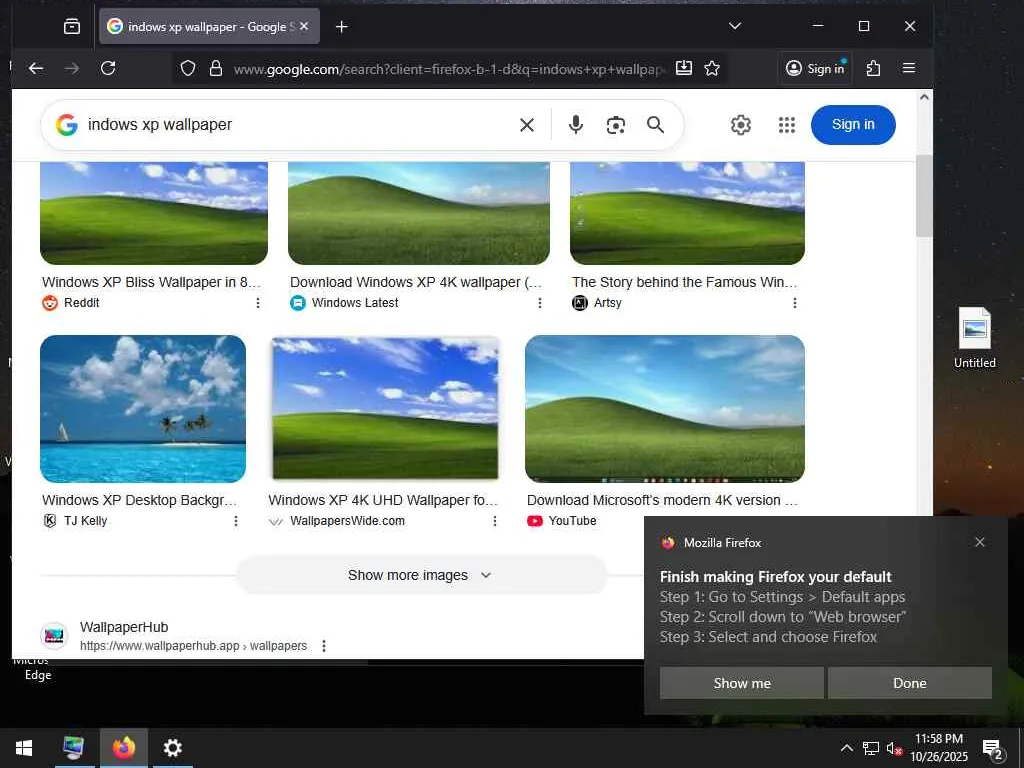Open Reddit Bliss wallpaper image

154,213
